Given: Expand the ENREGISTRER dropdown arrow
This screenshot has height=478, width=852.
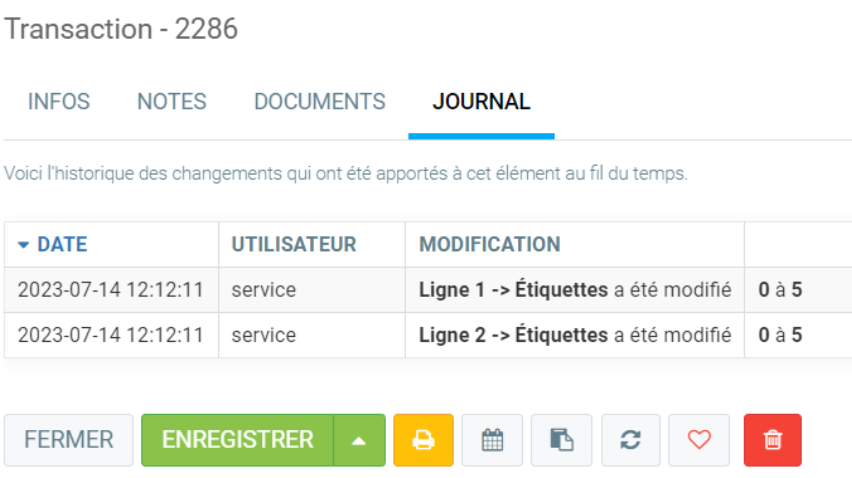Looking at the screenshot, I should coord(359,440).
